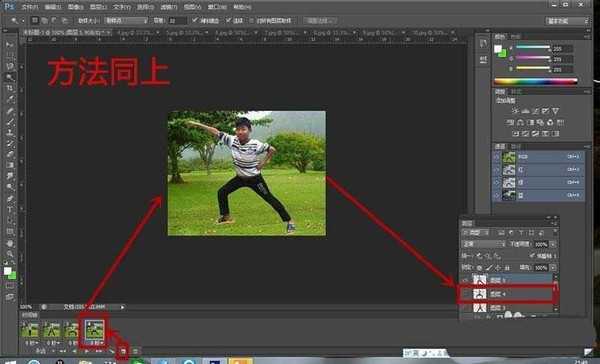The image size is (600, 364).
Task: Add a Photo Filter adjustment layer
Action: click(540, 122)
